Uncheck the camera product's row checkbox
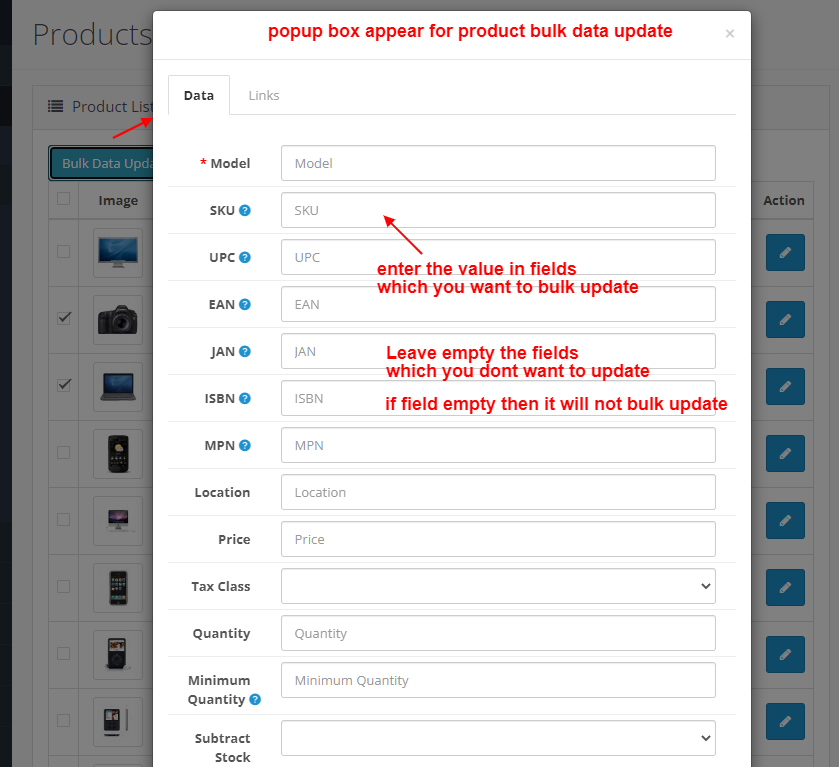Screen dimensions: 839x767 (64, 319)
